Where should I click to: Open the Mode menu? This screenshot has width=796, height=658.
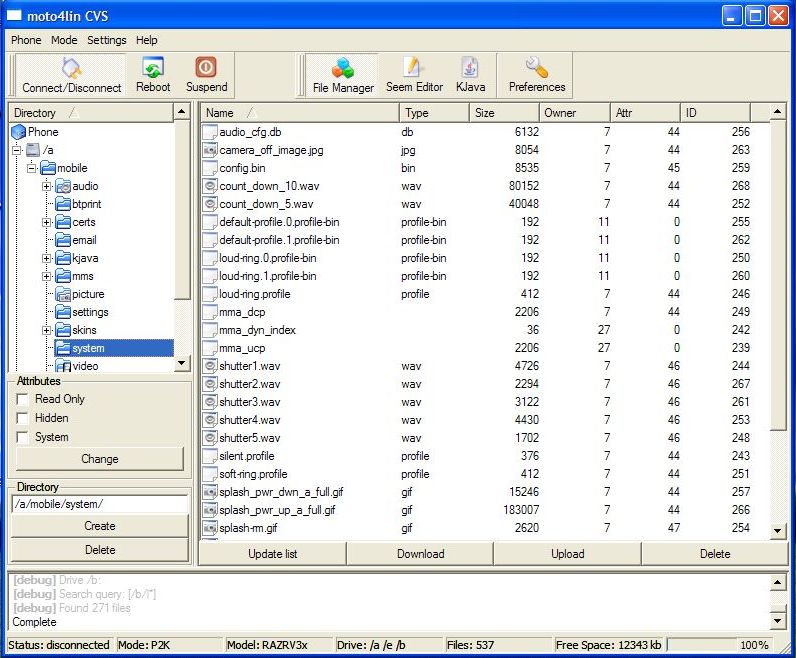[64, 40]
